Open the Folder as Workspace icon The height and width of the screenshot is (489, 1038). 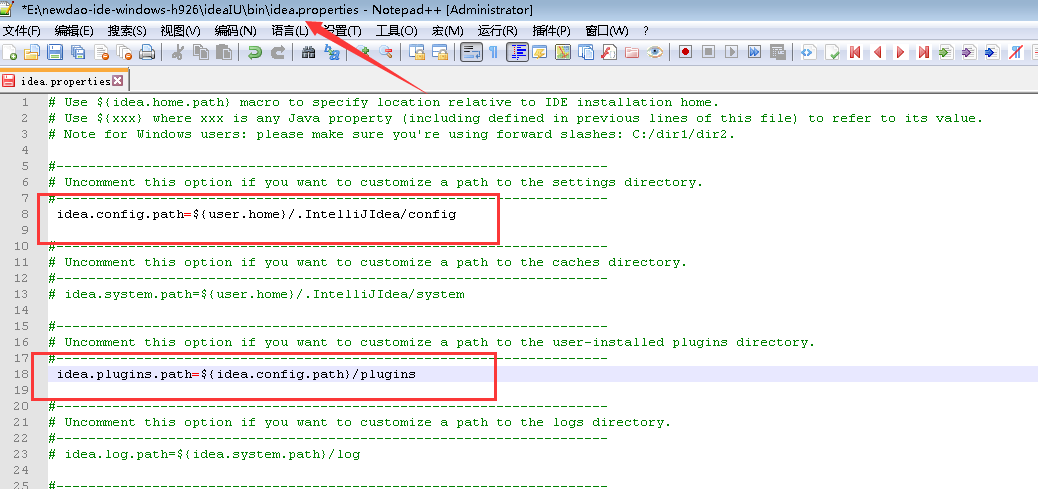coord(632,52)
